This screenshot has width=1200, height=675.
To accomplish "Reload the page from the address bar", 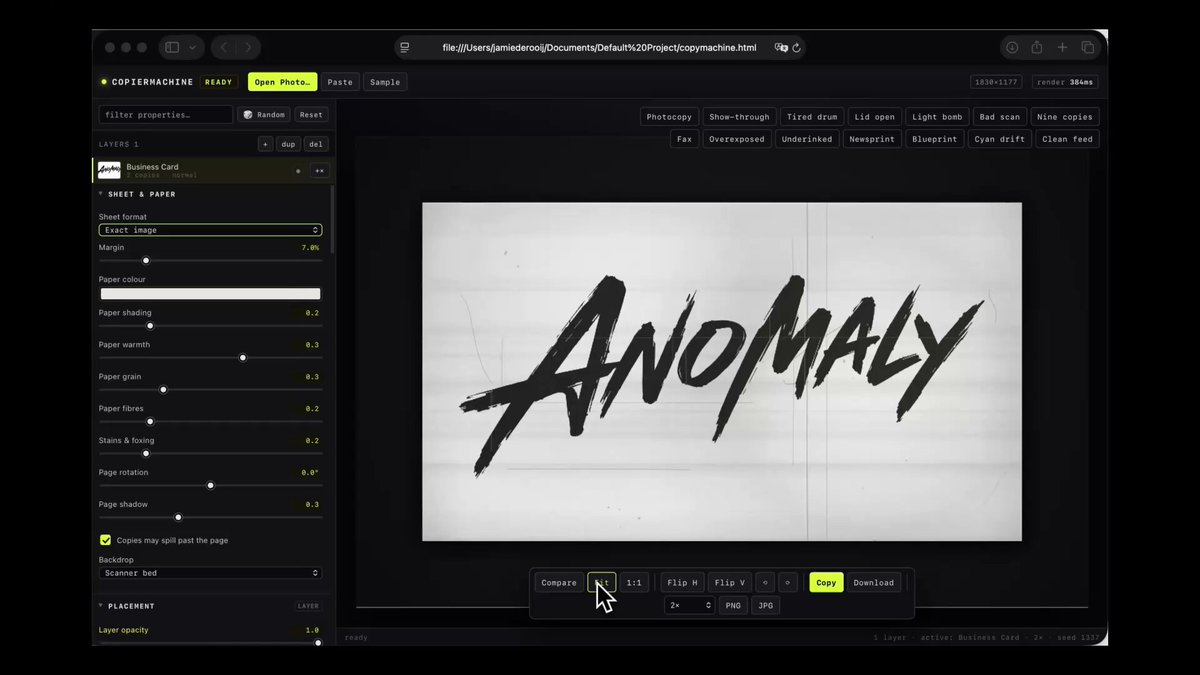I will [796, 47].
